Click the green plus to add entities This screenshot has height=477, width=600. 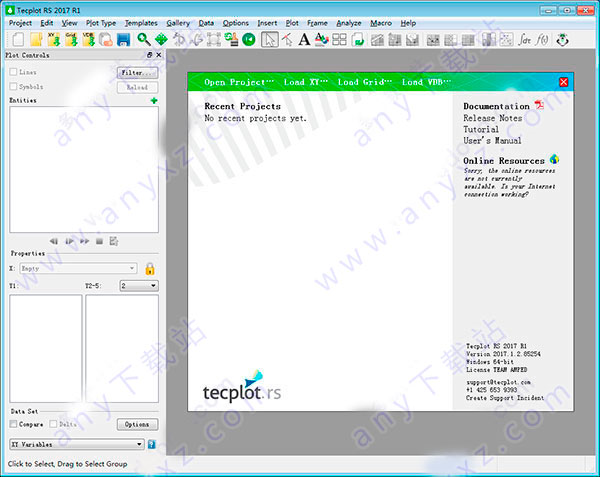[154, 101]
